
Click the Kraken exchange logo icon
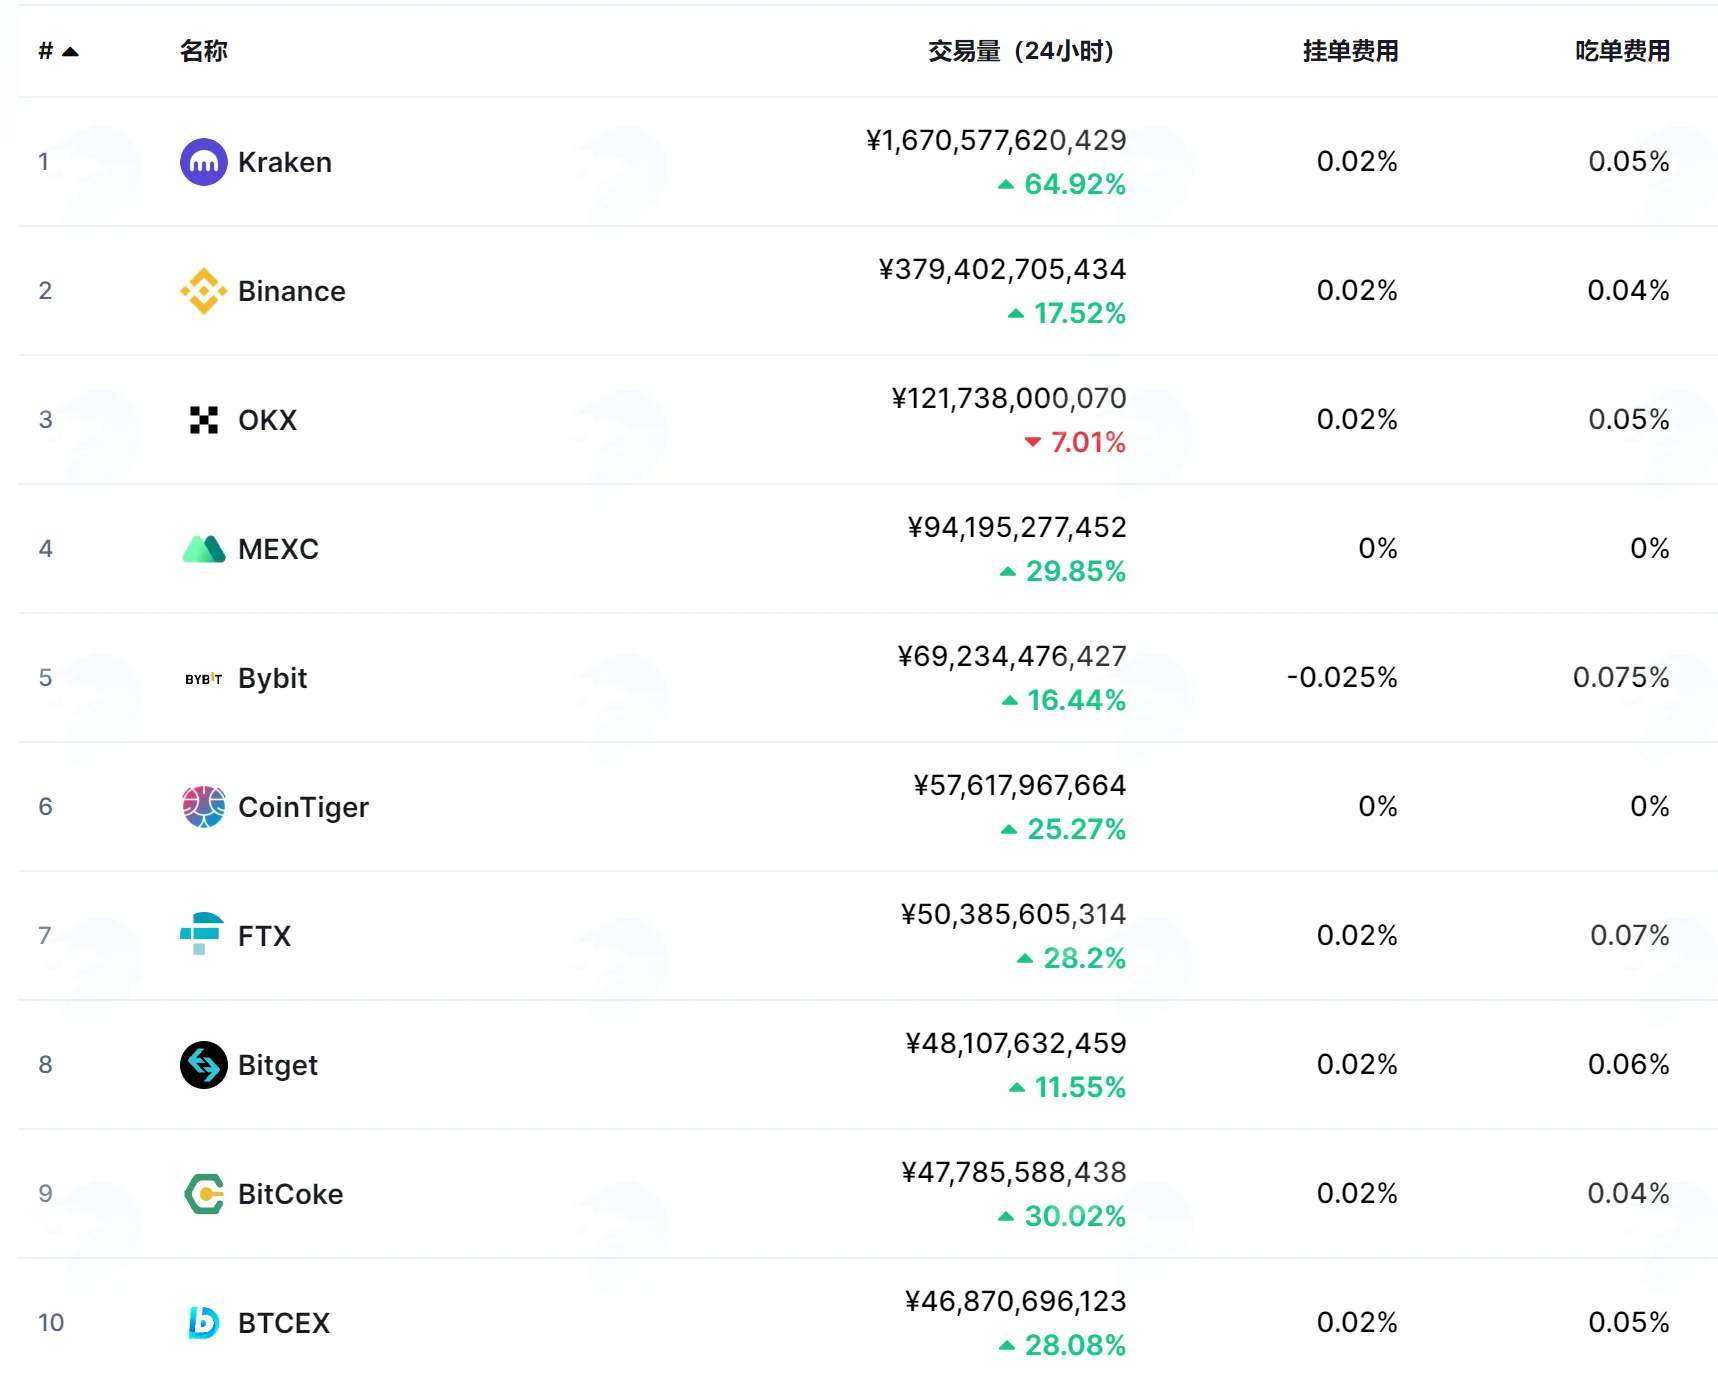[204, 162]
